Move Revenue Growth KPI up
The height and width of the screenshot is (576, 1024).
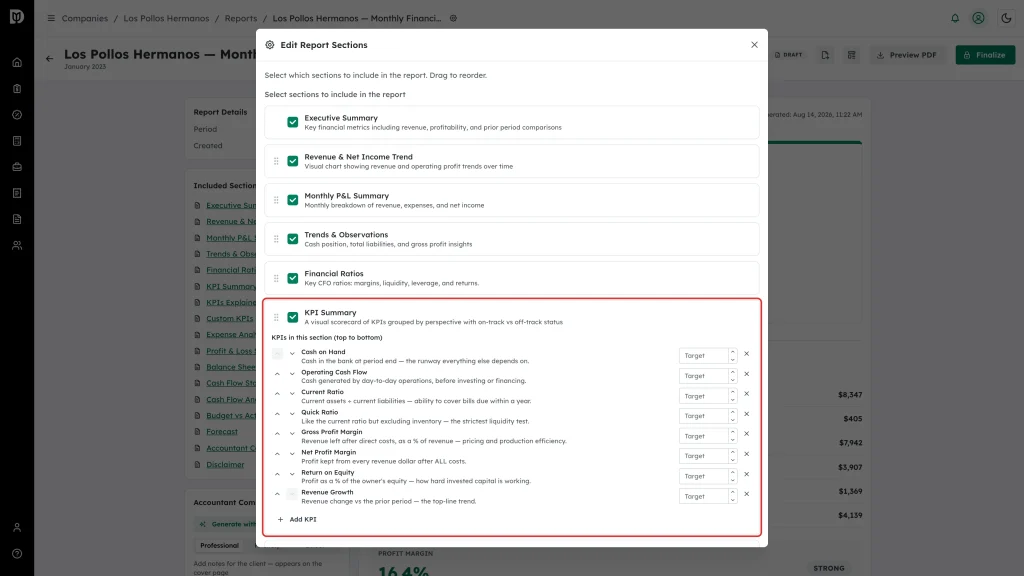tap(277, 494)
